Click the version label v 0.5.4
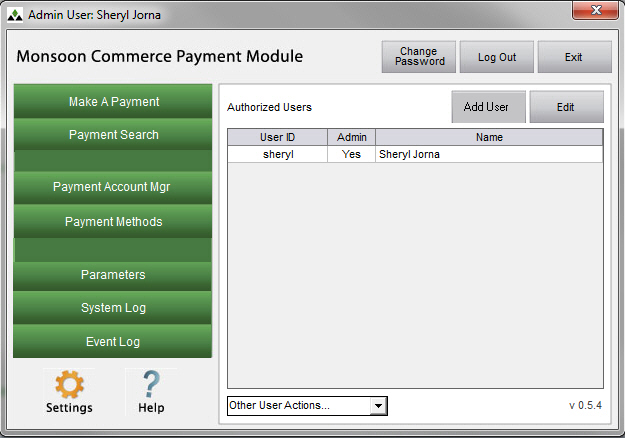 (x=585, y=405)
